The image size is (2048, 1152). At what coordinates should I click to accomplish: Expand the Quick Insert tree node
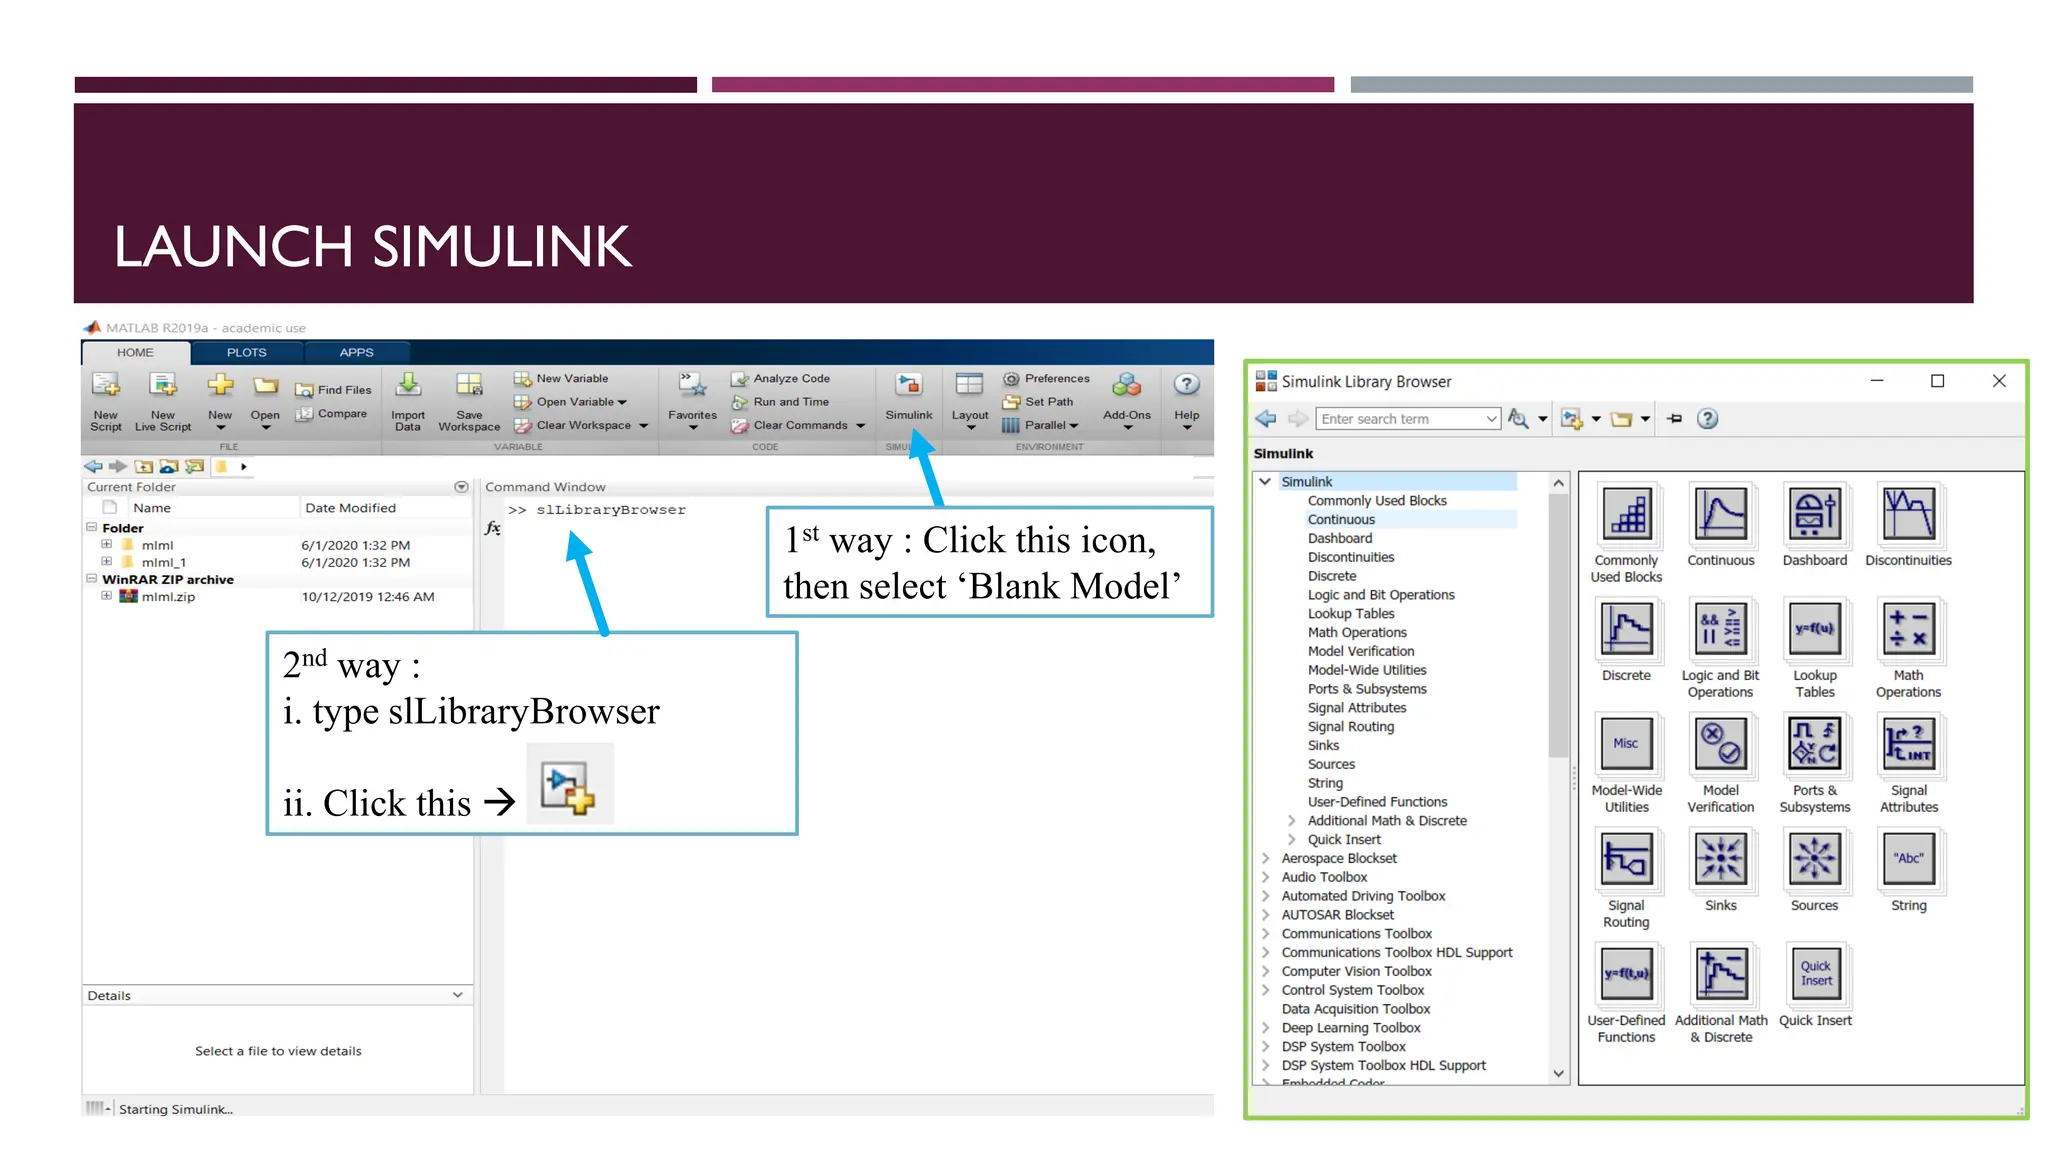1291,839
